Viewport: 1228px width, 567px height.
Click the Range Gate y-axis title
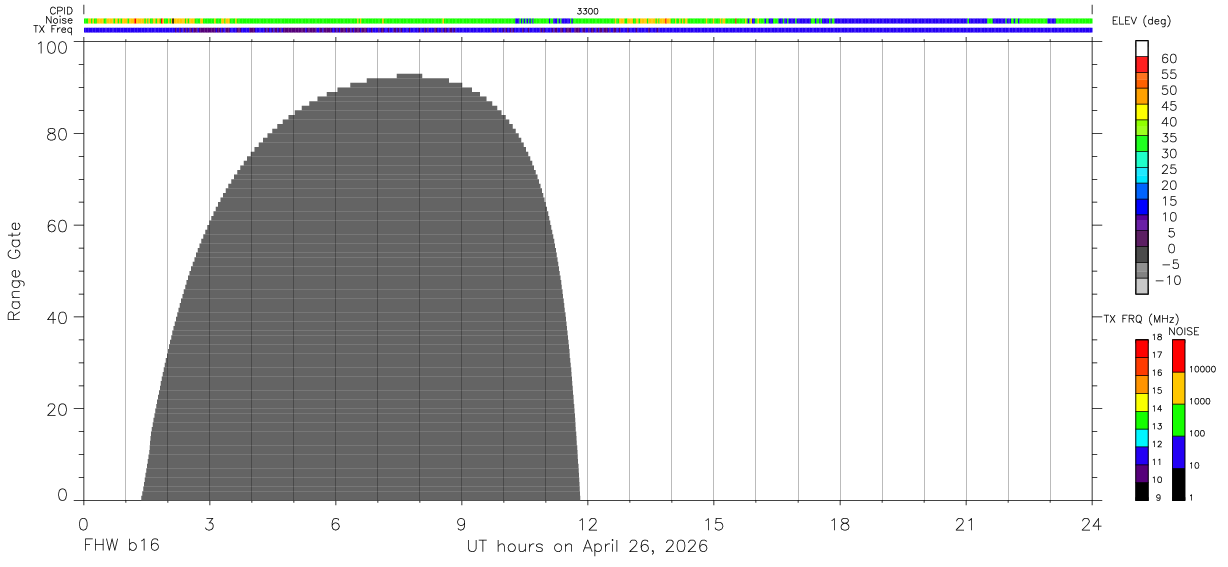(15, 271)
